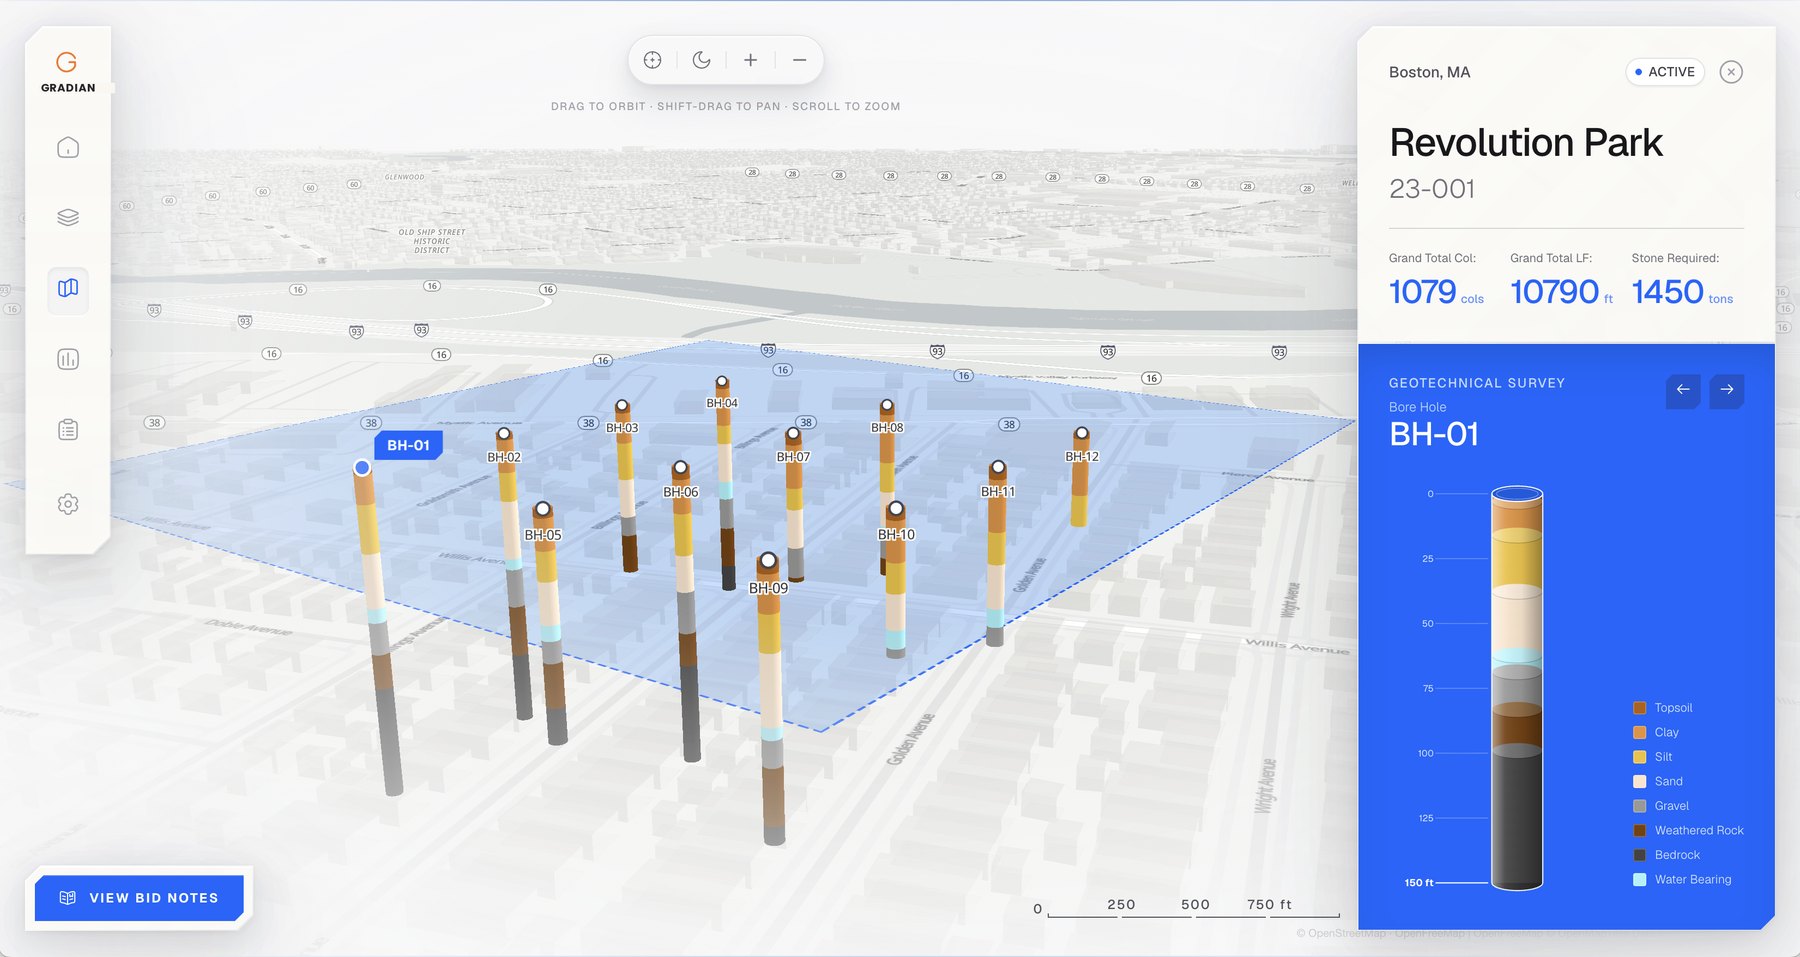
Task: Open the Layers panel from sidebar
Action: click(x=68, y=217)
